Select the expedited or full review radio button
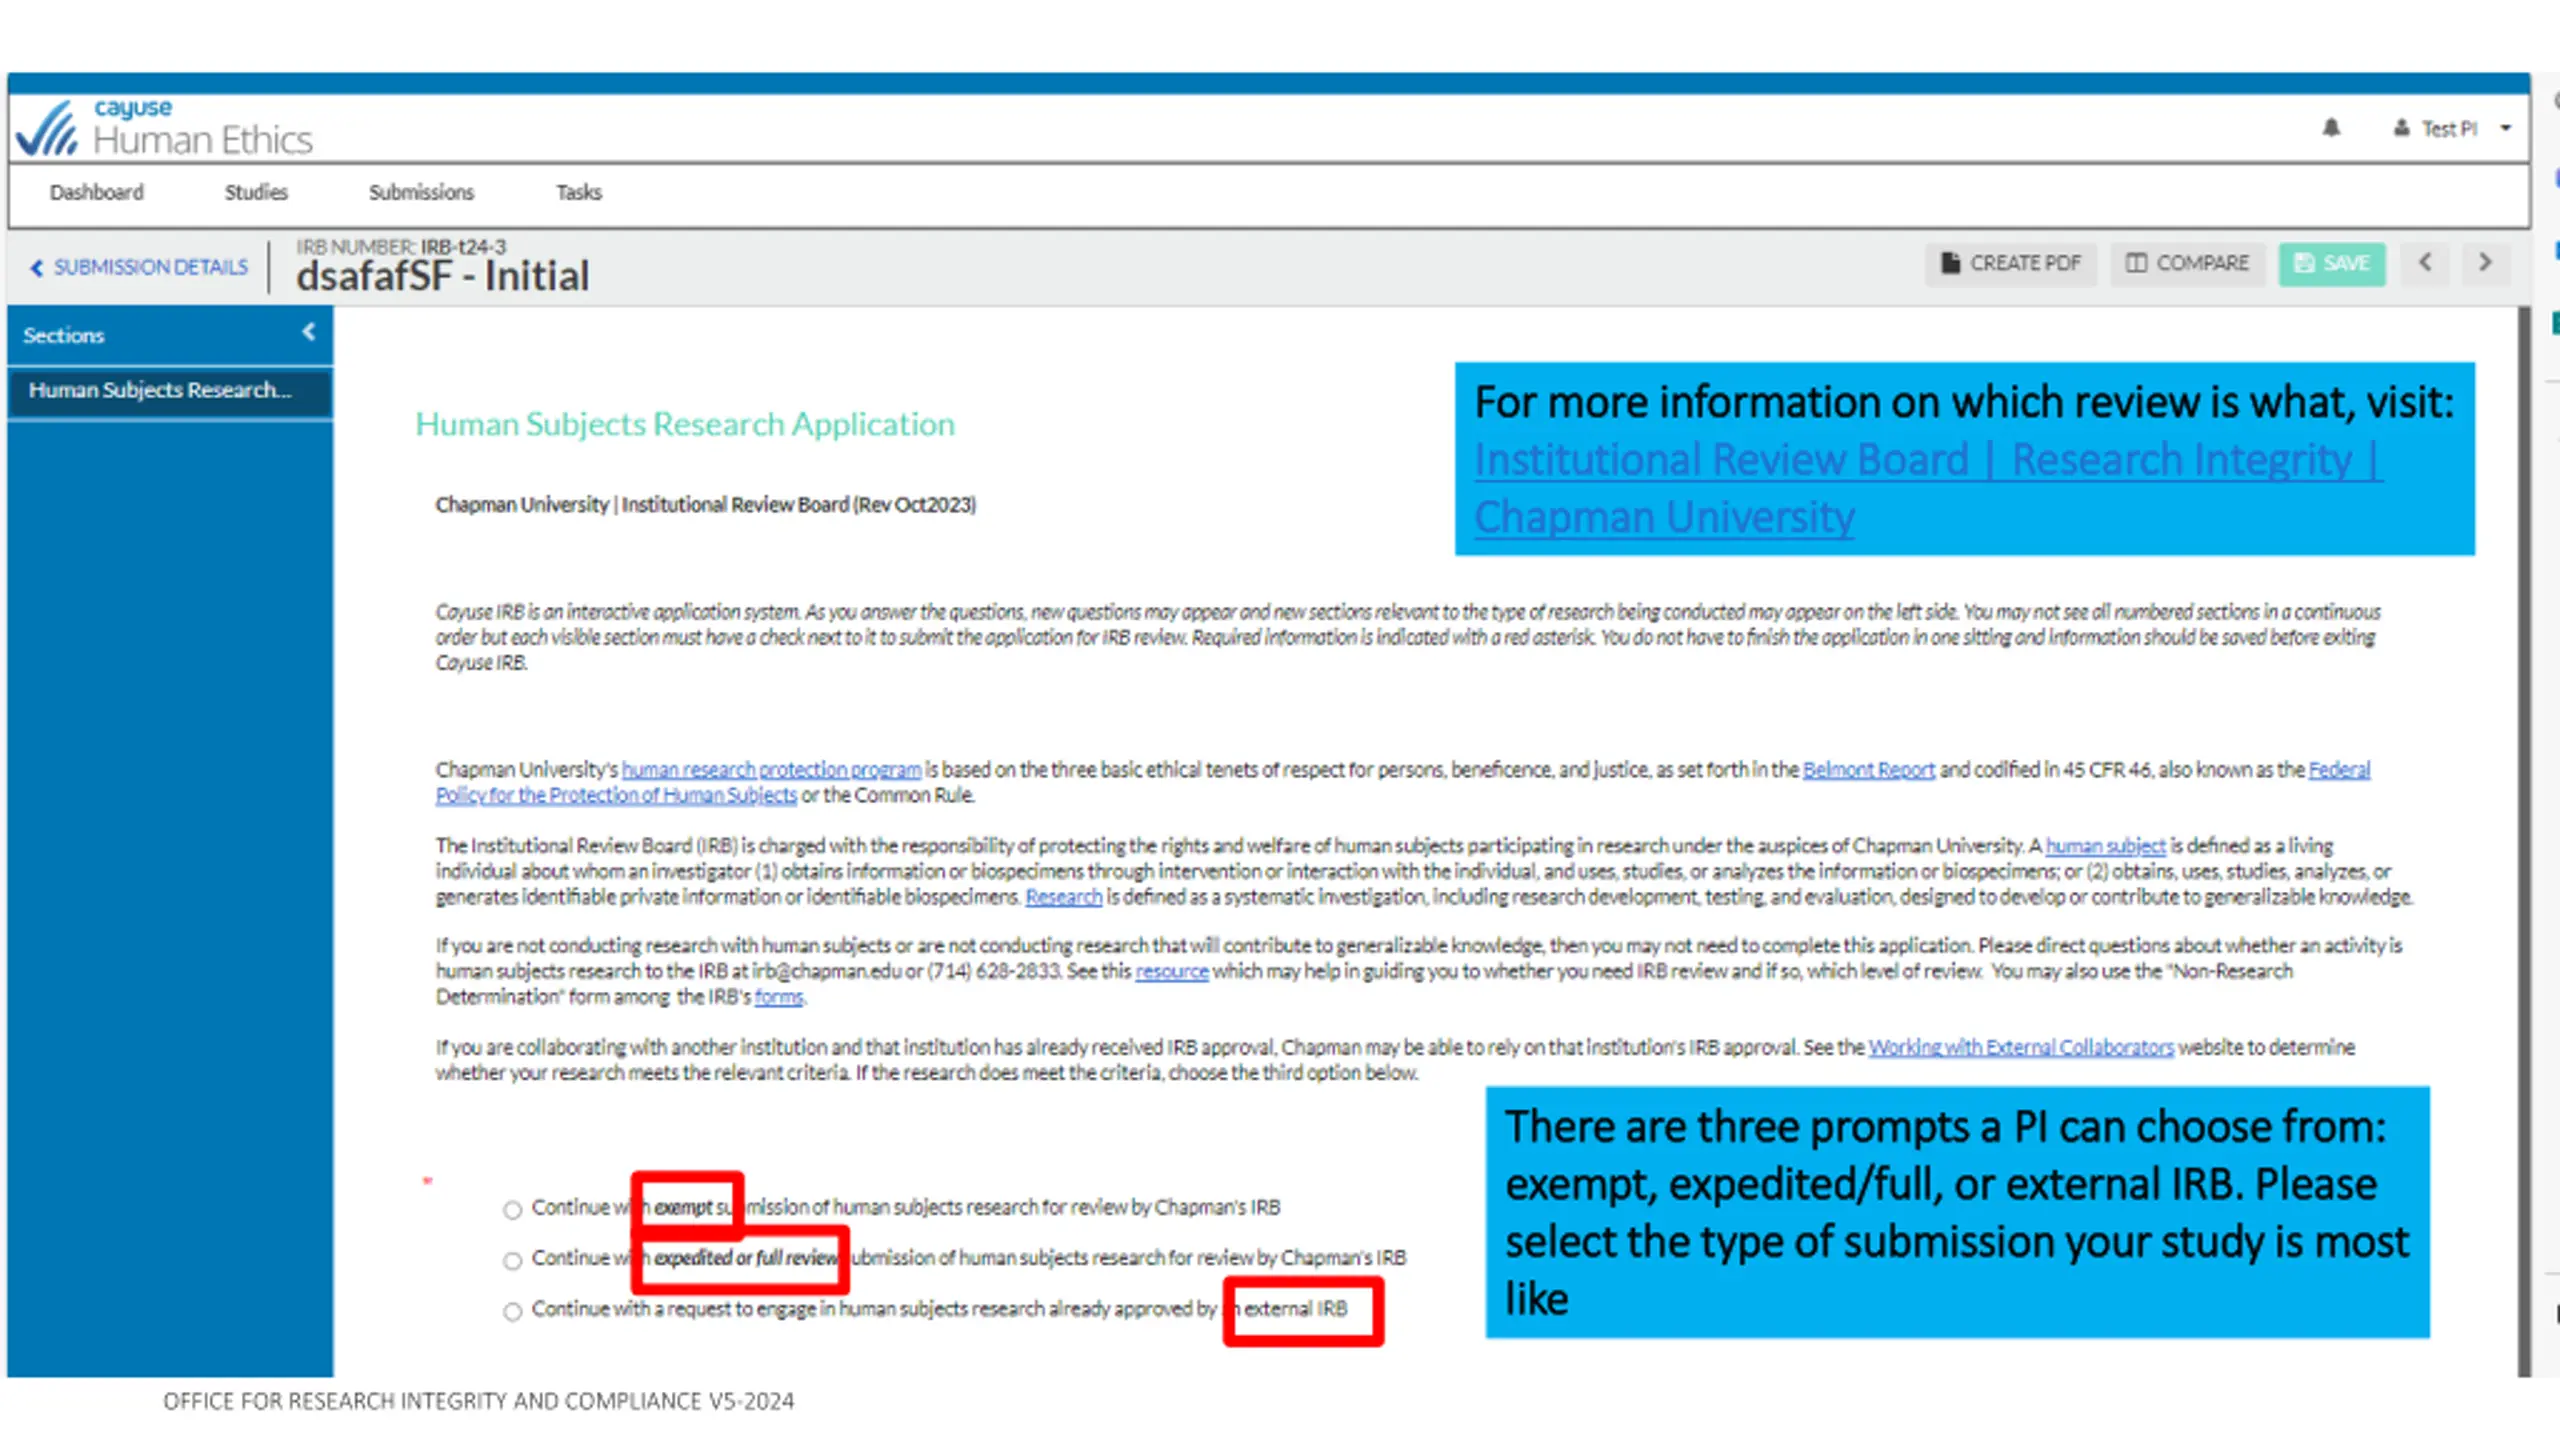Viewport: 2560px width, 1440px height. click(x=513, y=1261)
